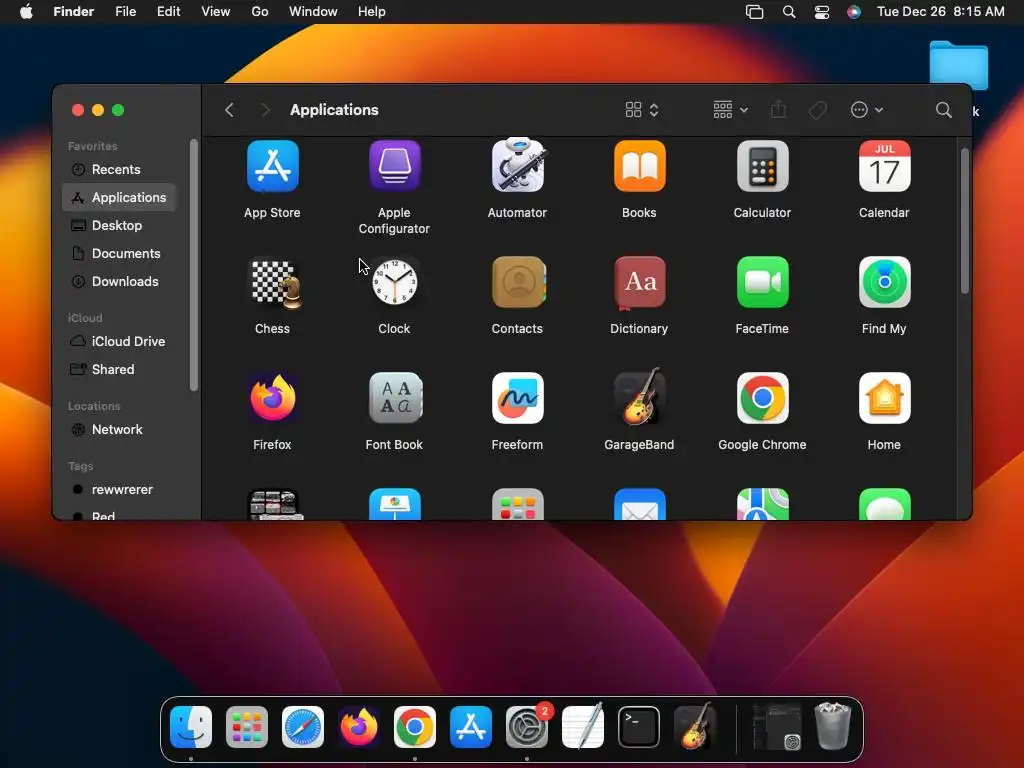The height and width of the screenshot is (768, 1024).
Task: Click the Applications window vertical scrollbar
Action: click(965, 221)
